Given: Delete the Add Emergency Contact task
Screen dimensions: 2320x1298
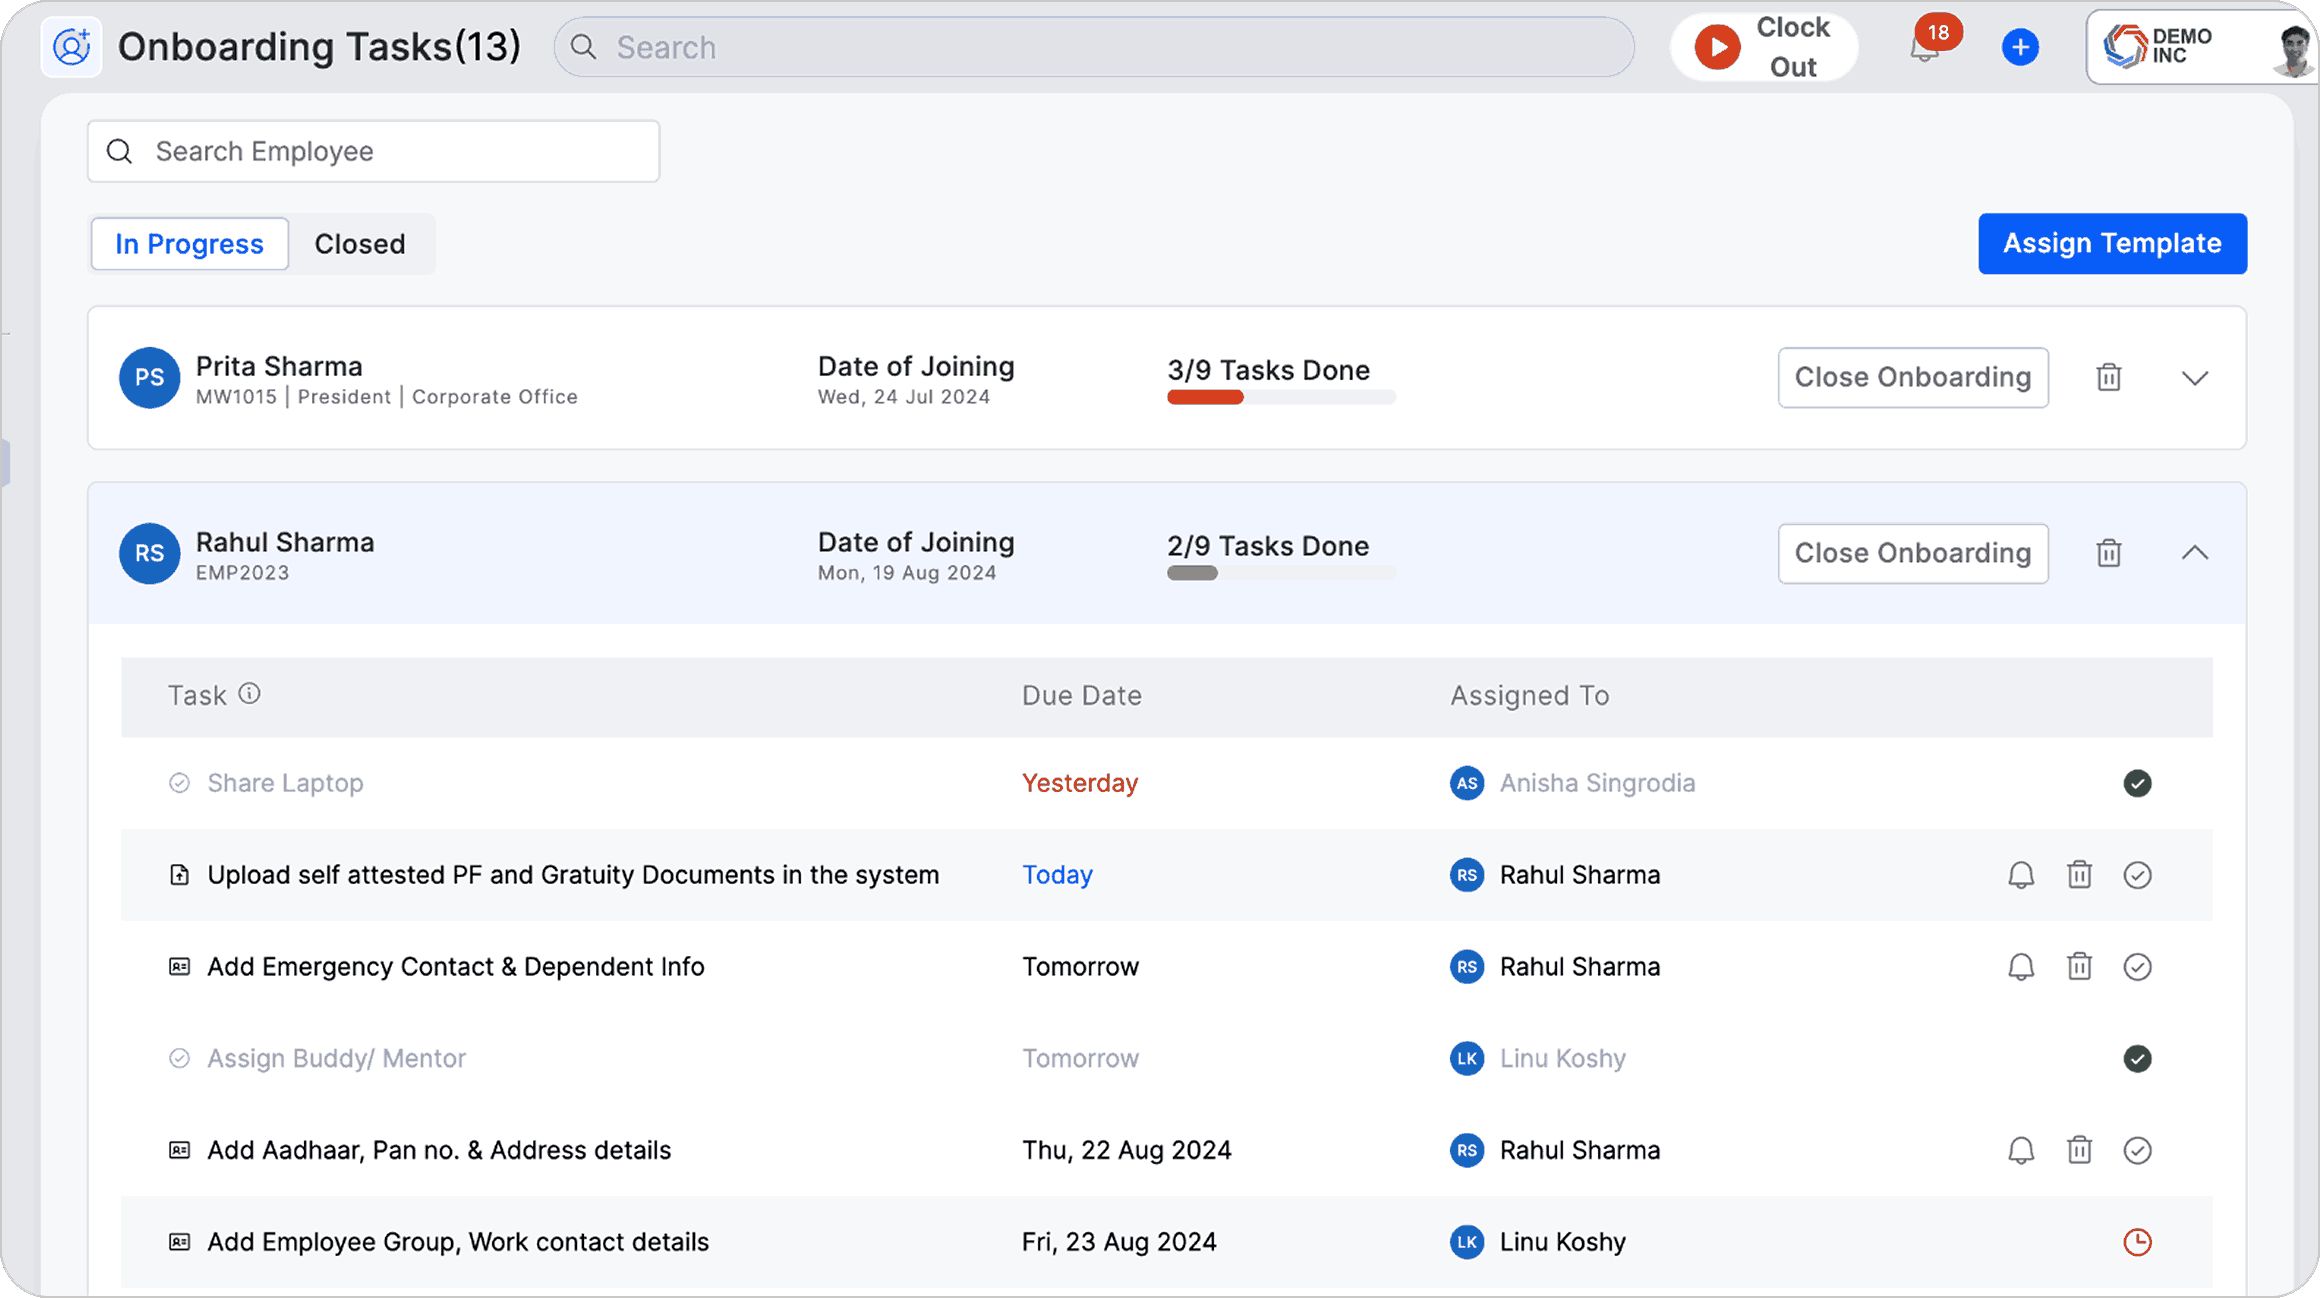Looking at the screenshot, I should pos(2079,967).
